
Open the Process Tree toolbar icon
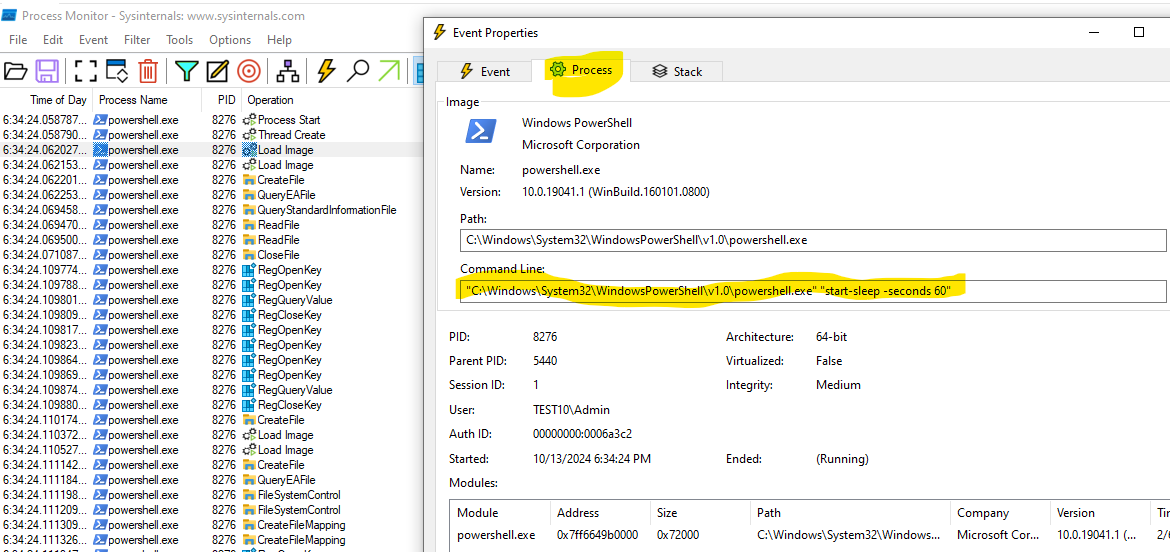[x=287, y=71]
